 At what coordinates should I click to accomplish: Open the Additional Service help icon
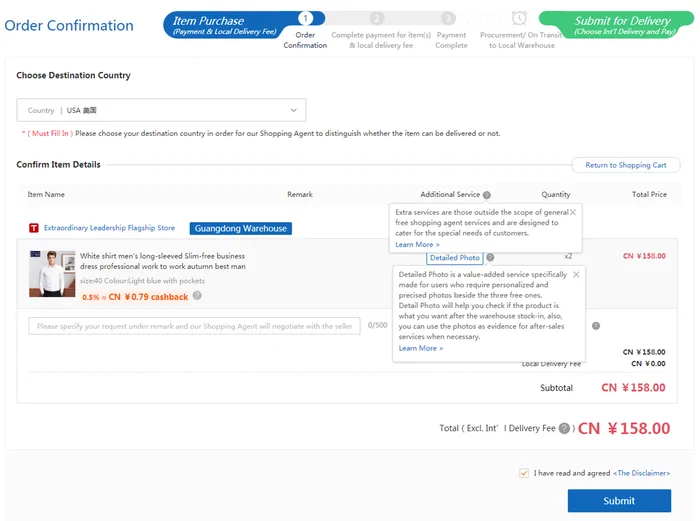point(487,195)
